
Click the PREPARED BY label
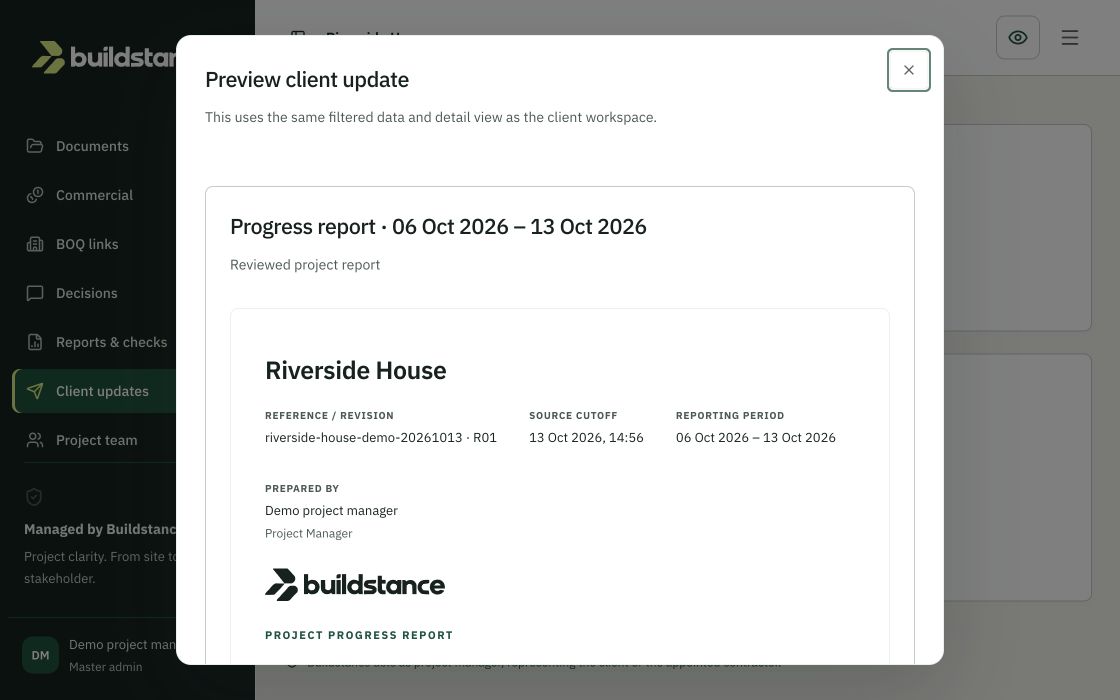tap(302, 489)
